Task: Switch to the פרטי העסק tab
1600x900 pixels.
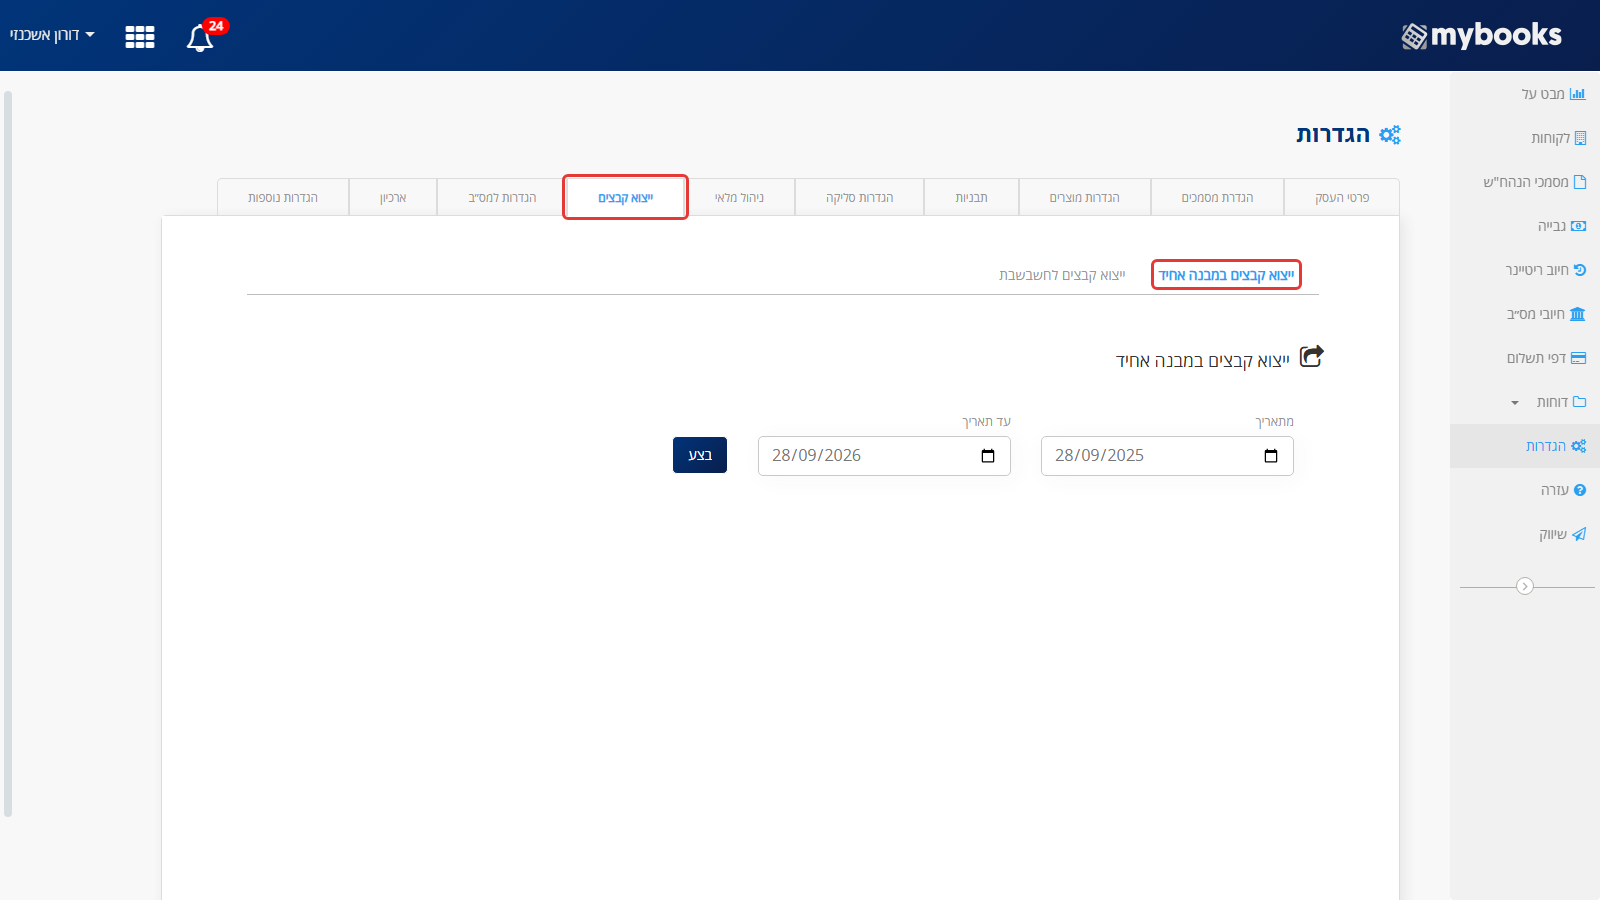Action: (1342, 198)
